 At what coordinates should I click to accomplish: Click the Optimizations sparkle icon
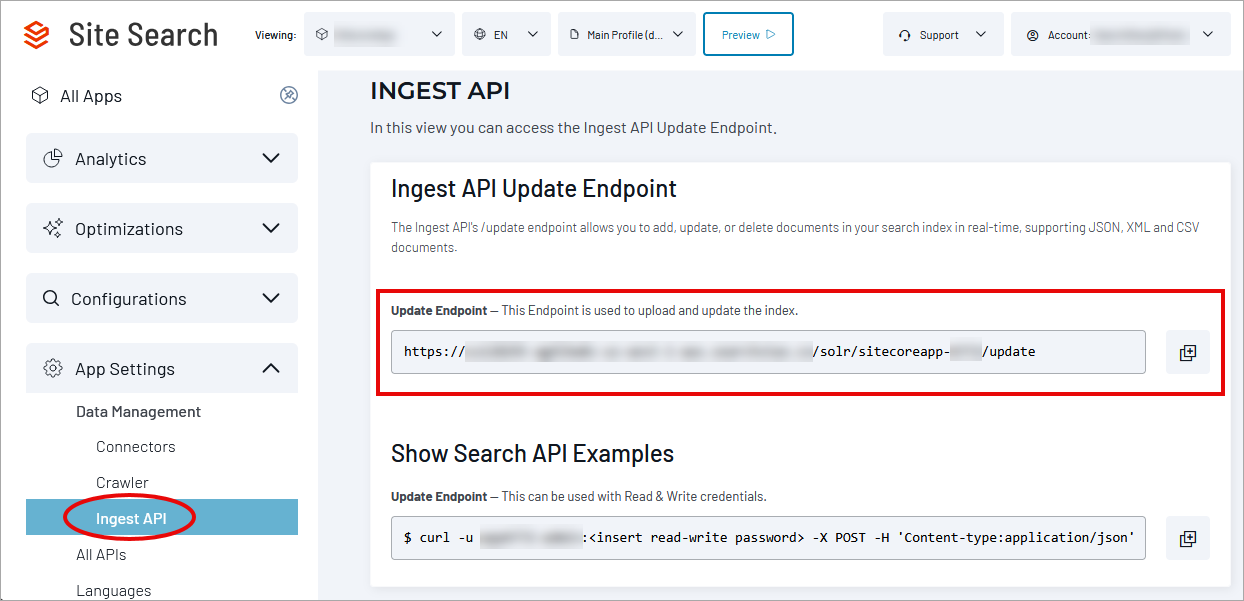[52, 228]
